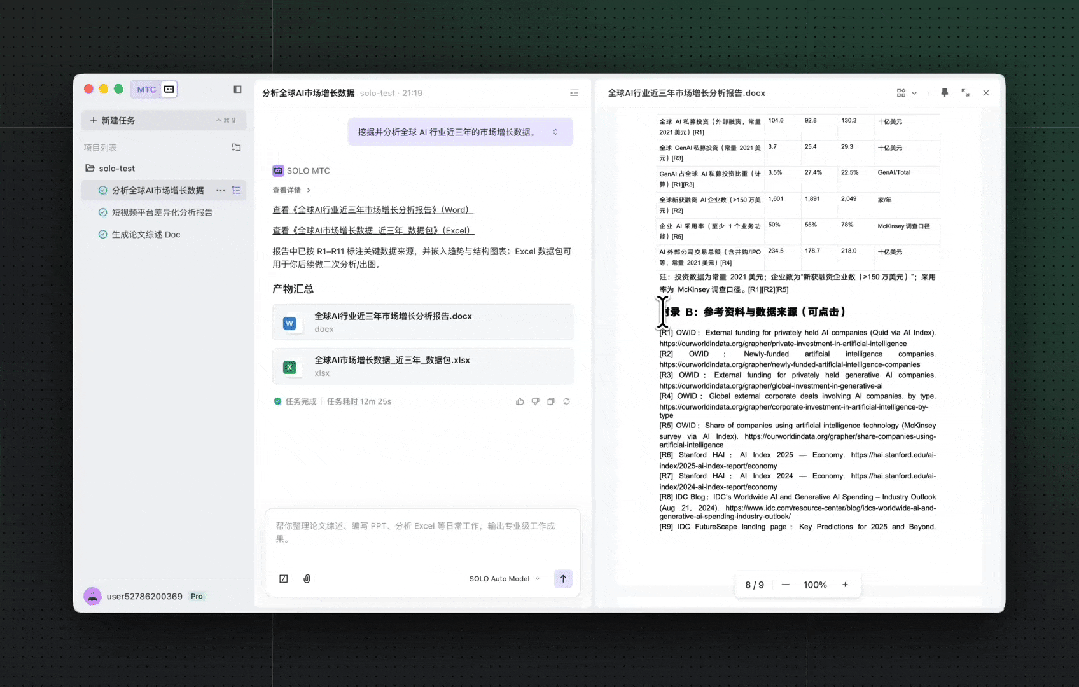The image size is (1079, 687).
Task: Open more options for 分析全球AI市场增长数据
Action: pyautogui.click(x=220, y=190)
